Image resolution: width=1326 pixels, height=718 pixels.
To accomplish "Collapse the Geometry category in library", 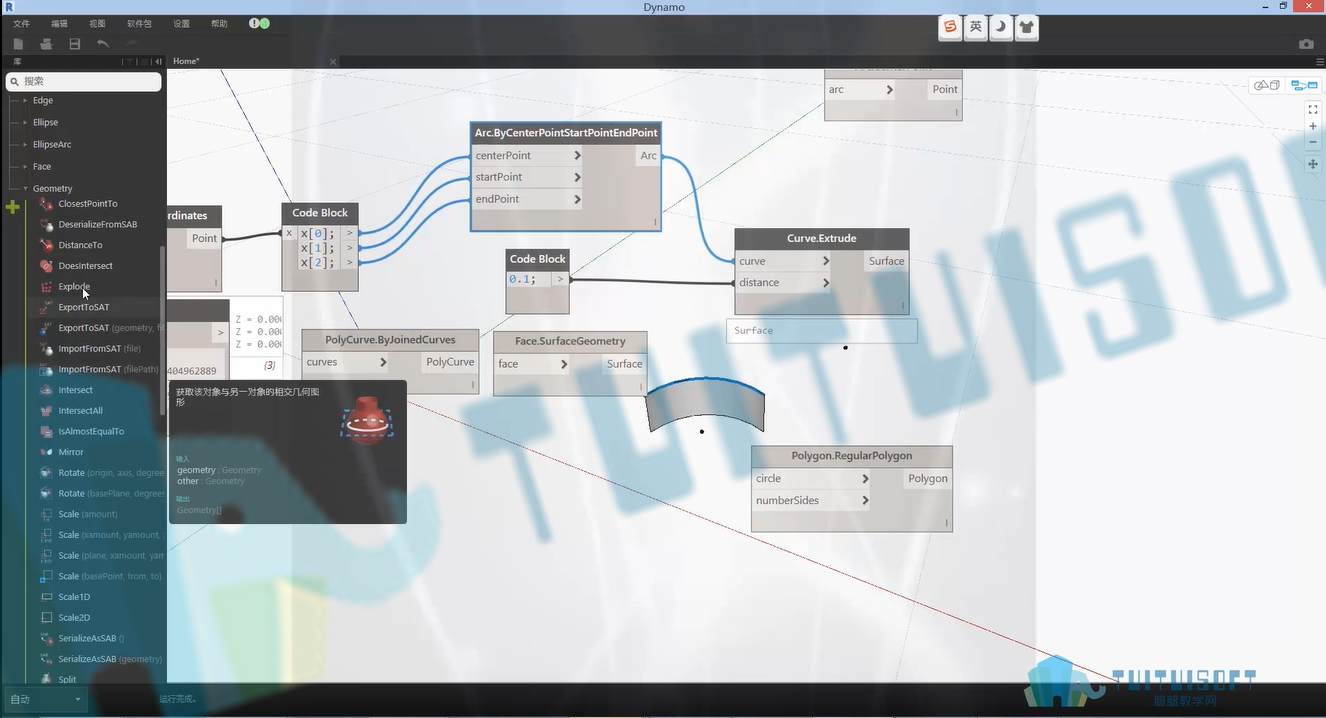I will click(25, 188).
